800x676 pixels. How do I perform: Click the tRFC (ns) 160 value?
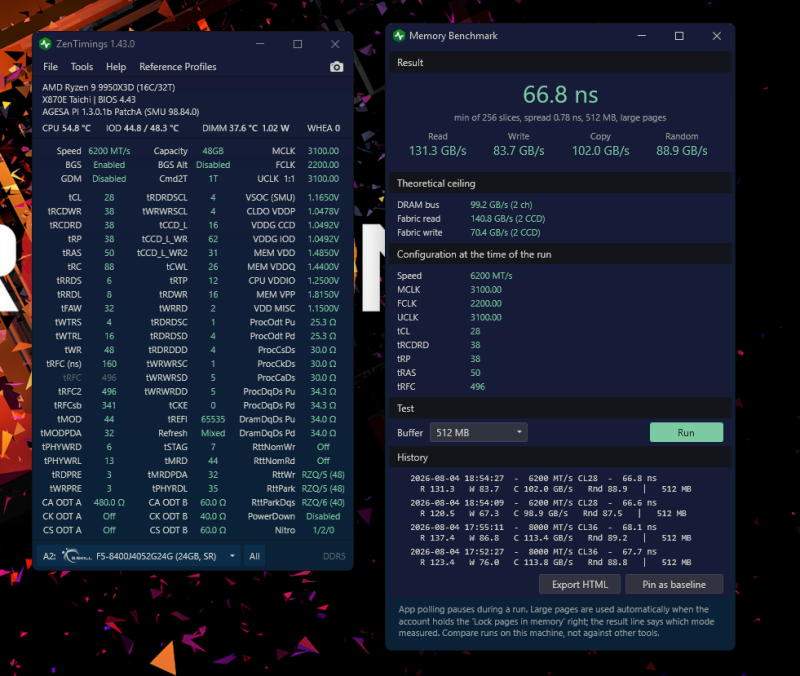pos(109,364)
